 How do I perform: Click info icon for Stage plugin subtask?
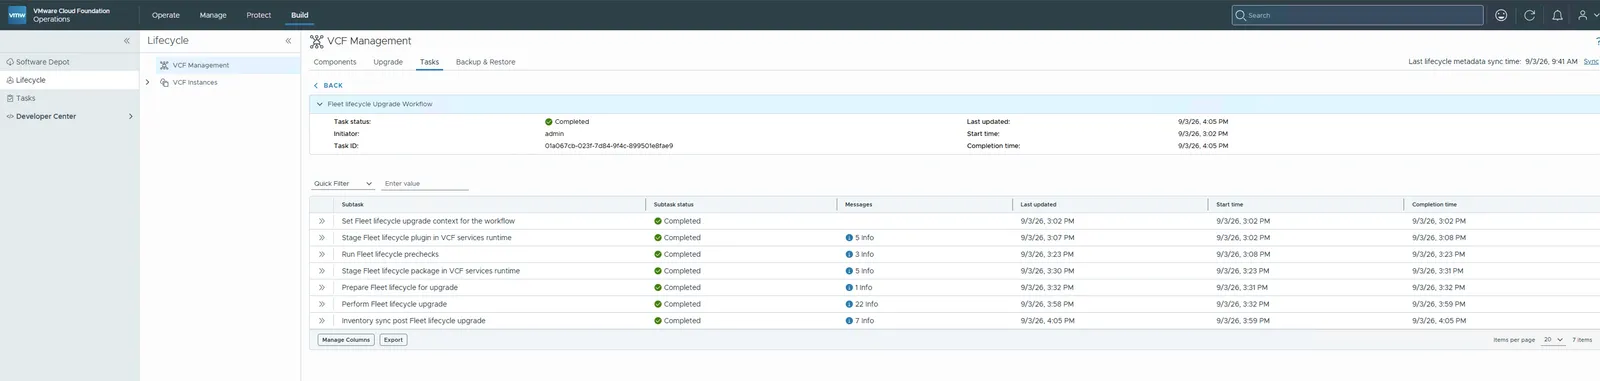[849, 238]
